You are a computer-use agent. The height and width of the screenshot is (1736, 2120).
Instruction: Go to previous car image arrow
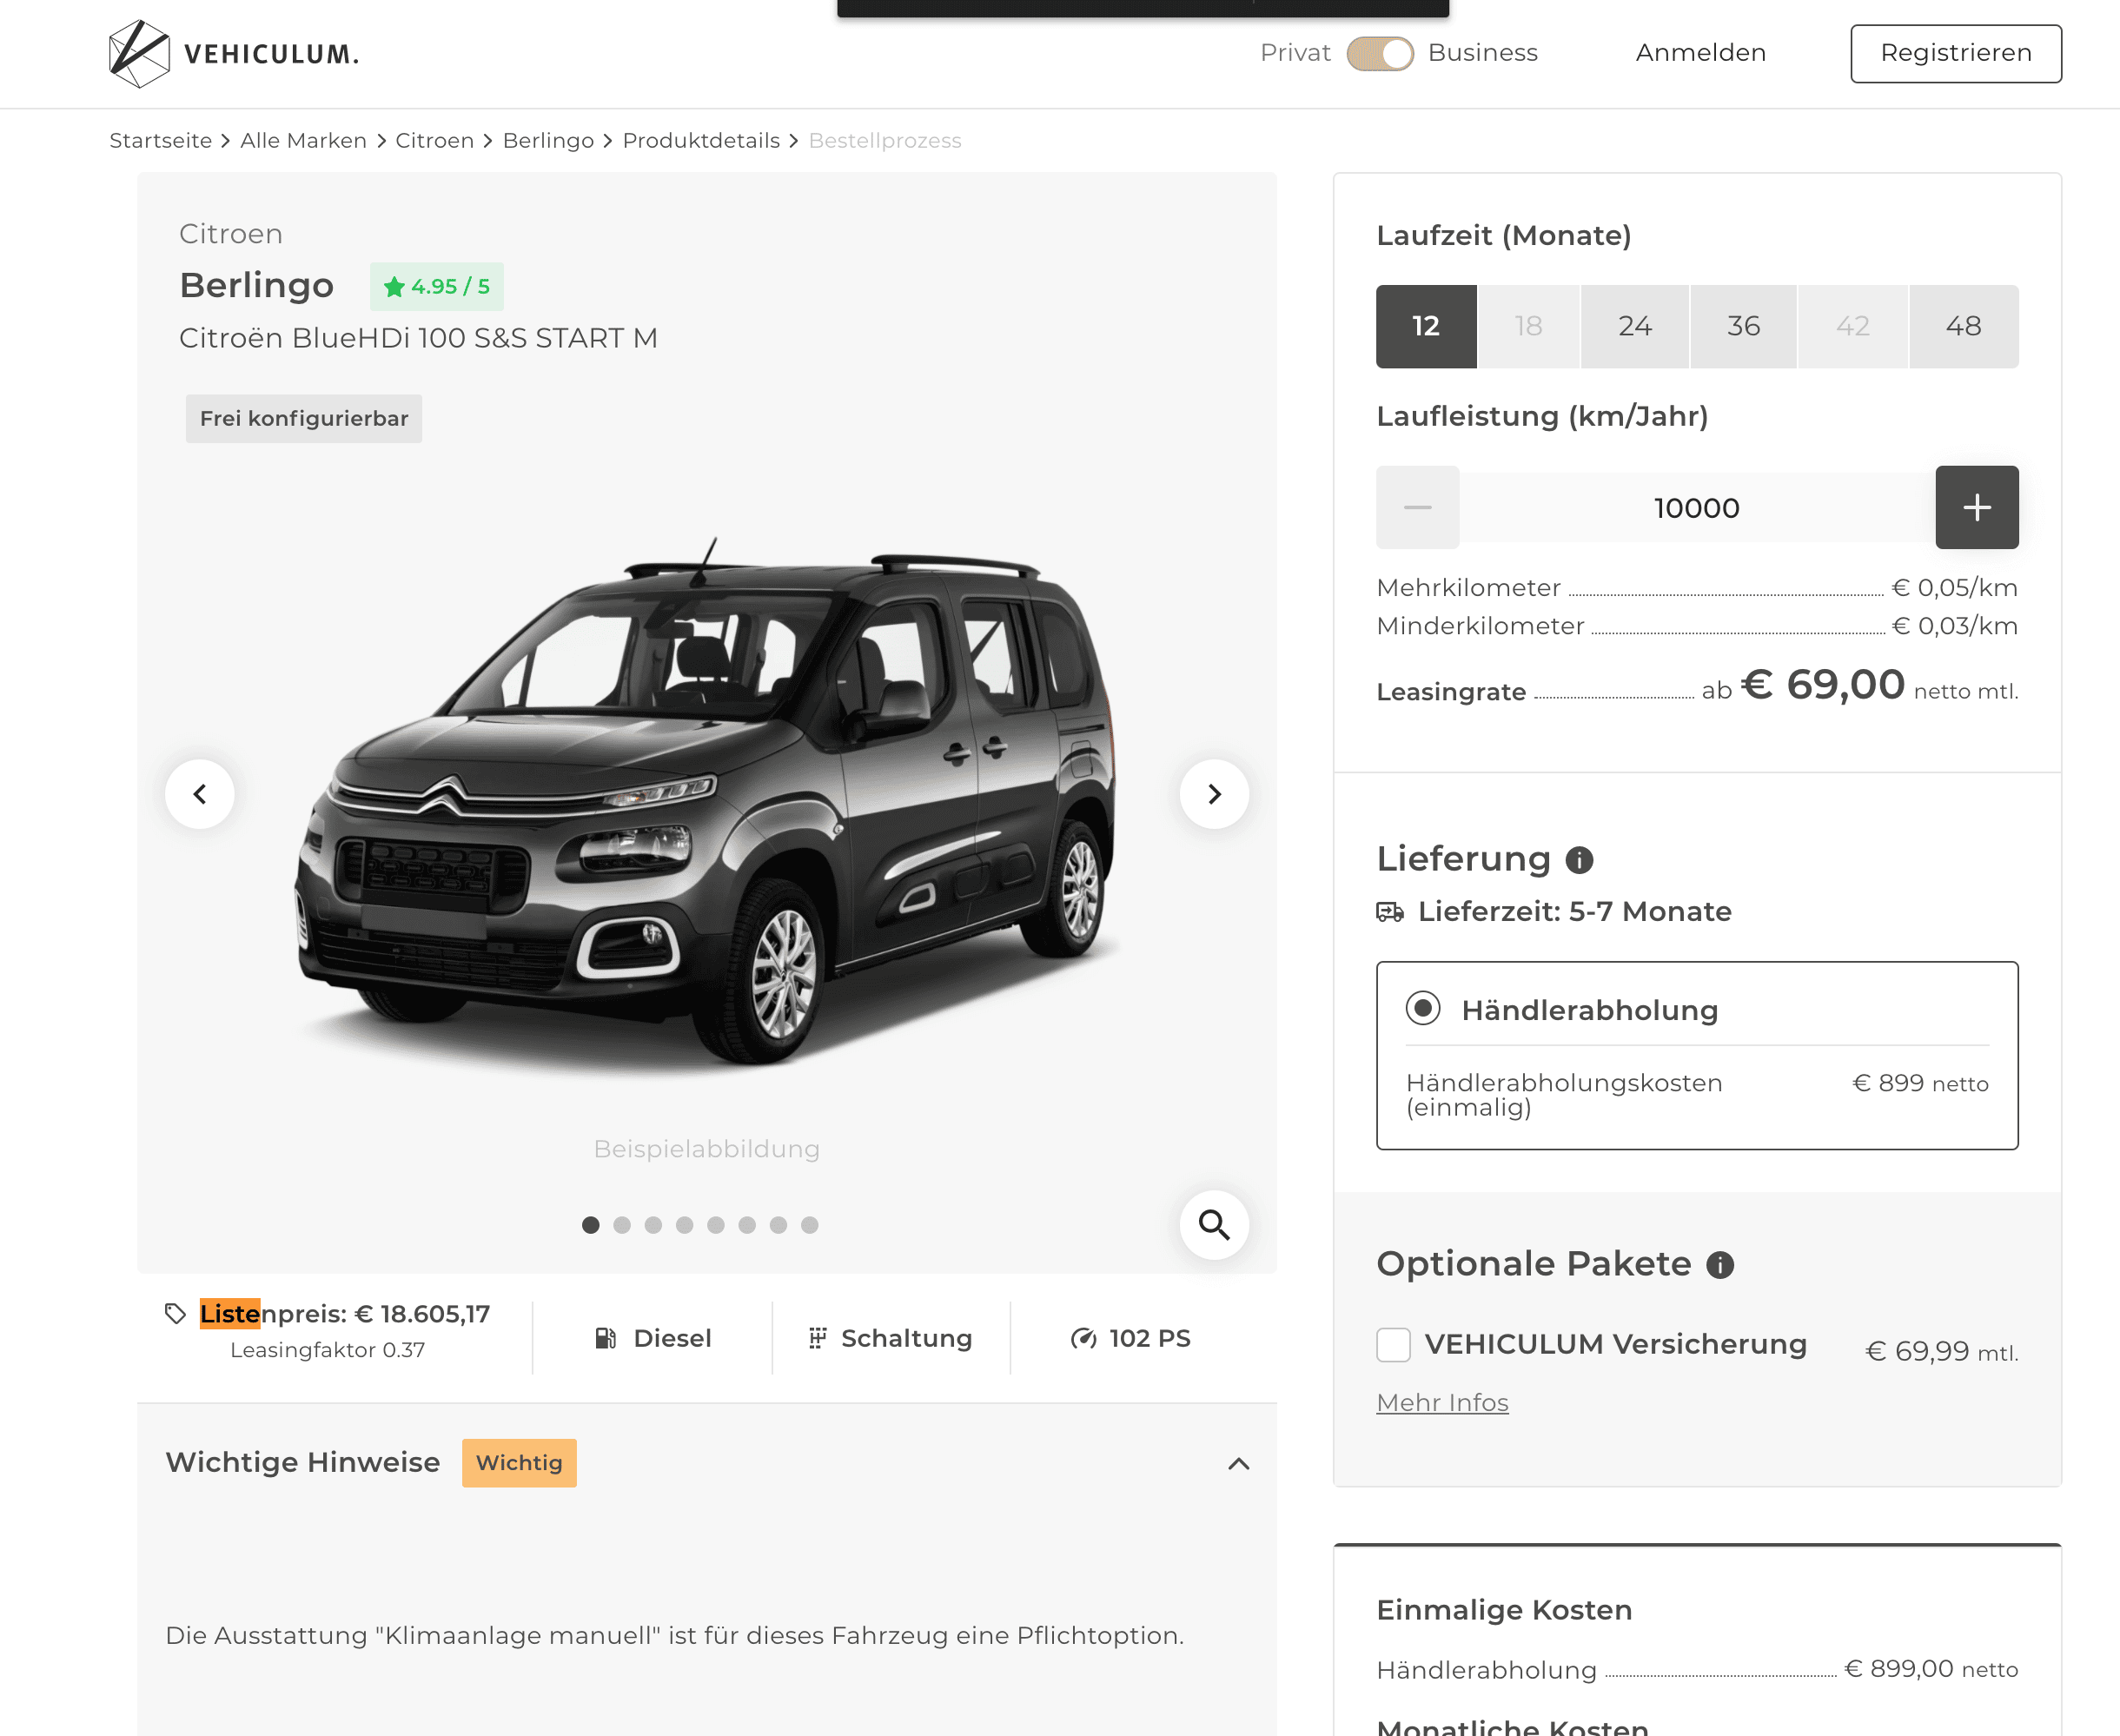coord(200,794)
